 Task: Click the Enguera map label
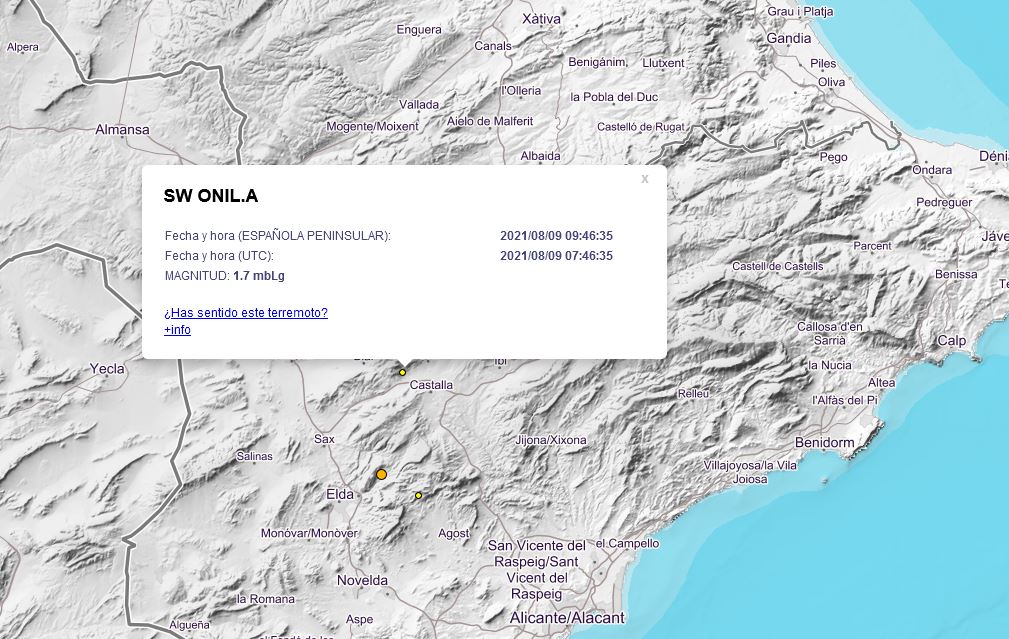point(419,30)
